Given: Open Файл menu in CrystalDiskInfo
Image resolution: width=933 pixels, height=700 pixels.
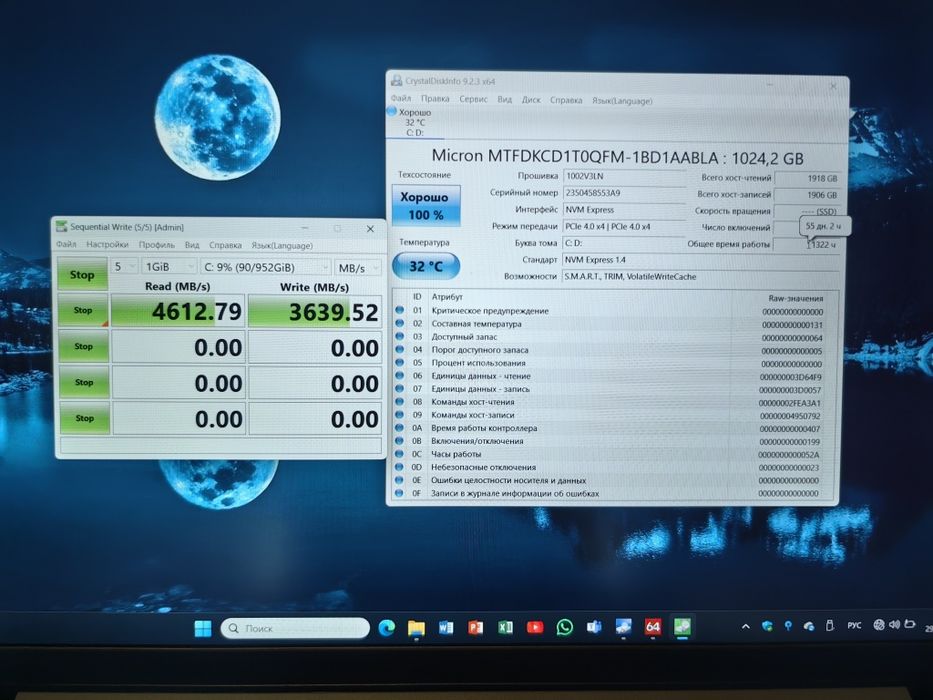Looking at the screenshot, I should pyautogui.click(x=401, y=98).
